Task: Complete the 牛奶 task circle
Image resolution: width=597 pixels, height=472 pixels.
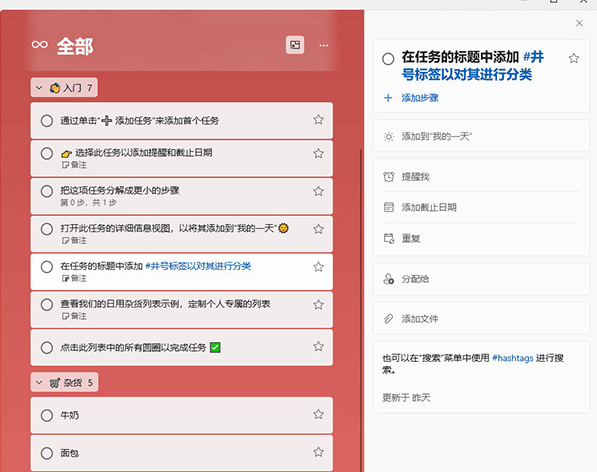Action: pyautogui.click(x=47, y=415)
